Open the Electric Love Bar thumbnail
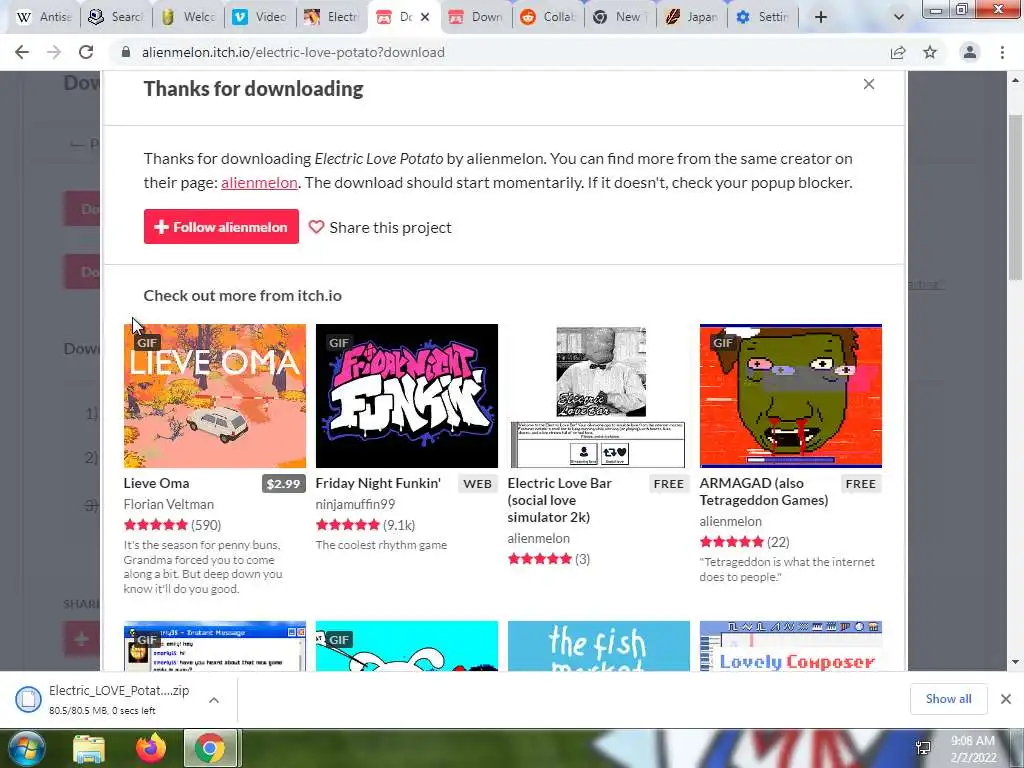 coord(599,396)
